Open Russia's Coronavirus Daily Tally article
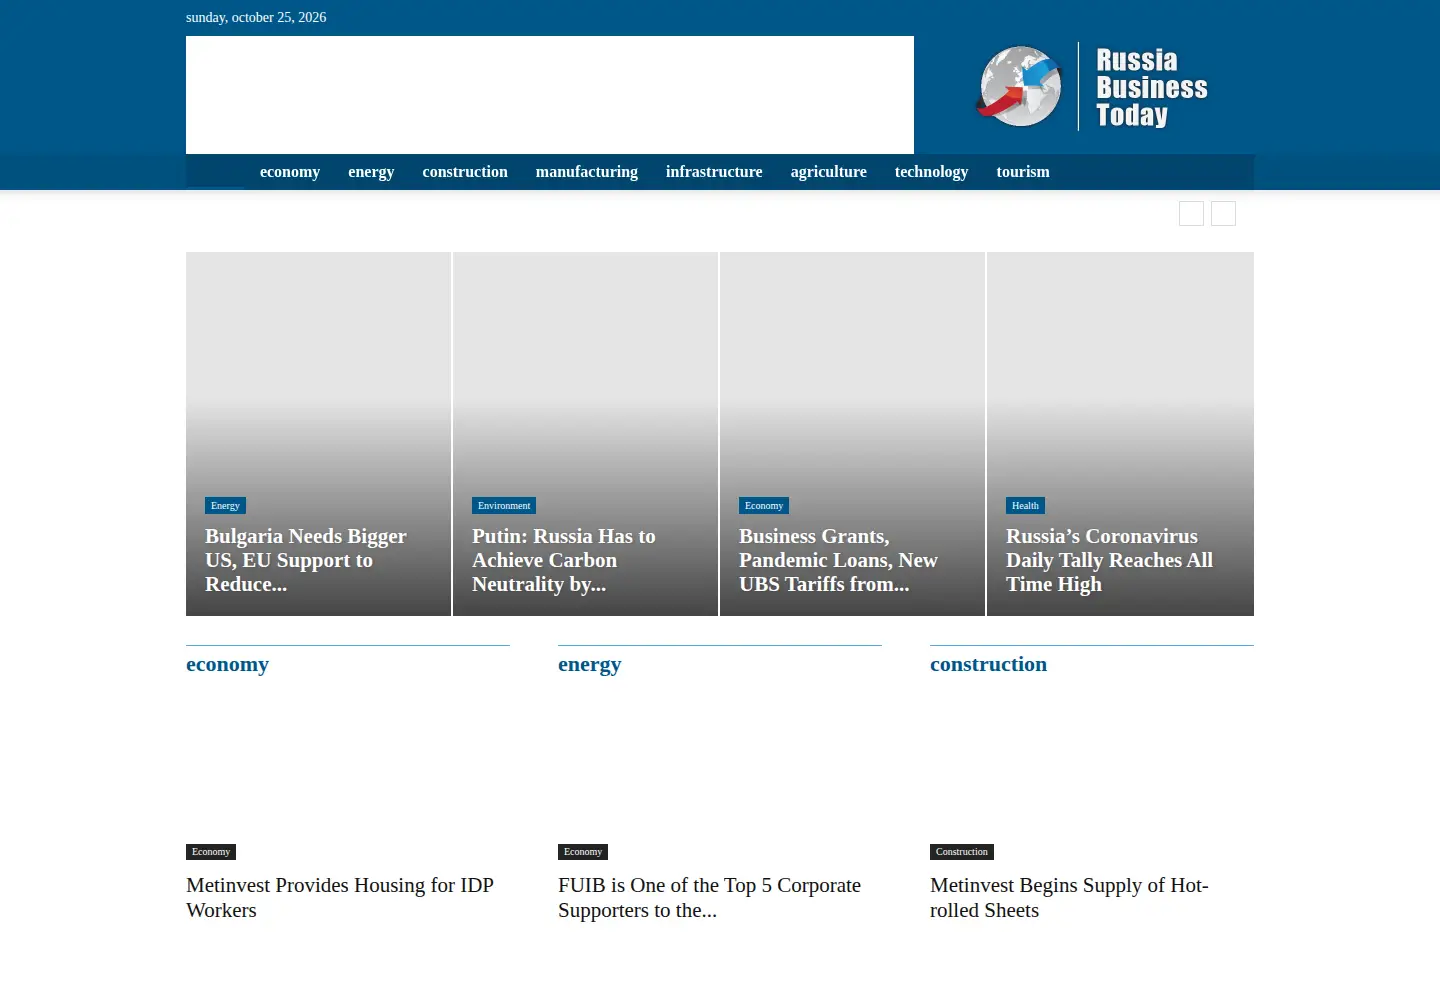Screen dimensions: 1440x1000 click(1109, 560)
